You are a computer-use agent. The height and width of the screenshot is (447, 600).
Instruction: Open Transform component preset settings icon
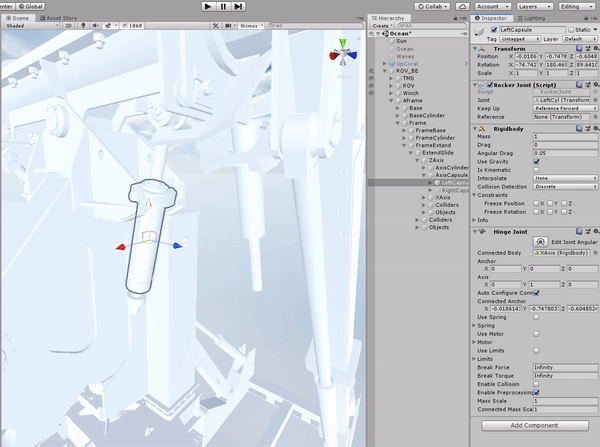click(x=587, y=49)
